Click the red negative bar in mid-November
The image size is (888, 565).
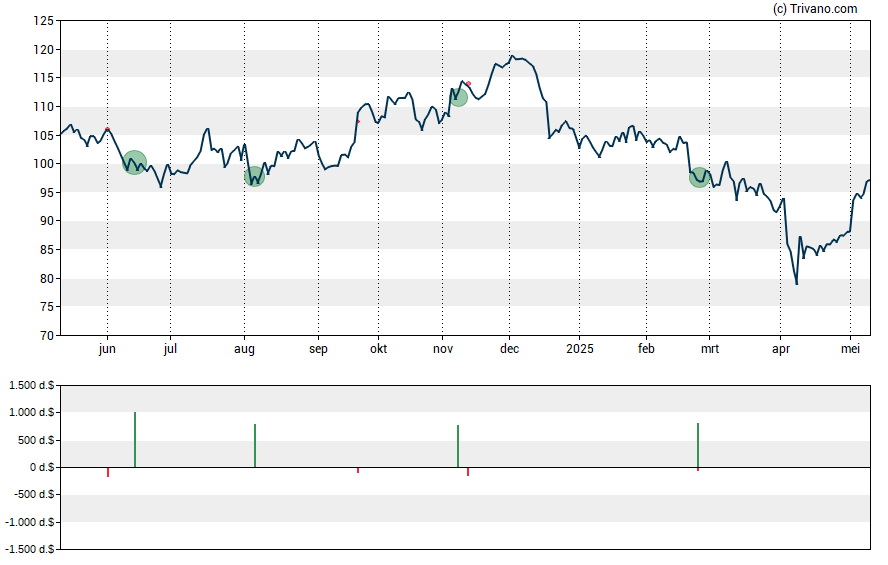coord(468,472)
